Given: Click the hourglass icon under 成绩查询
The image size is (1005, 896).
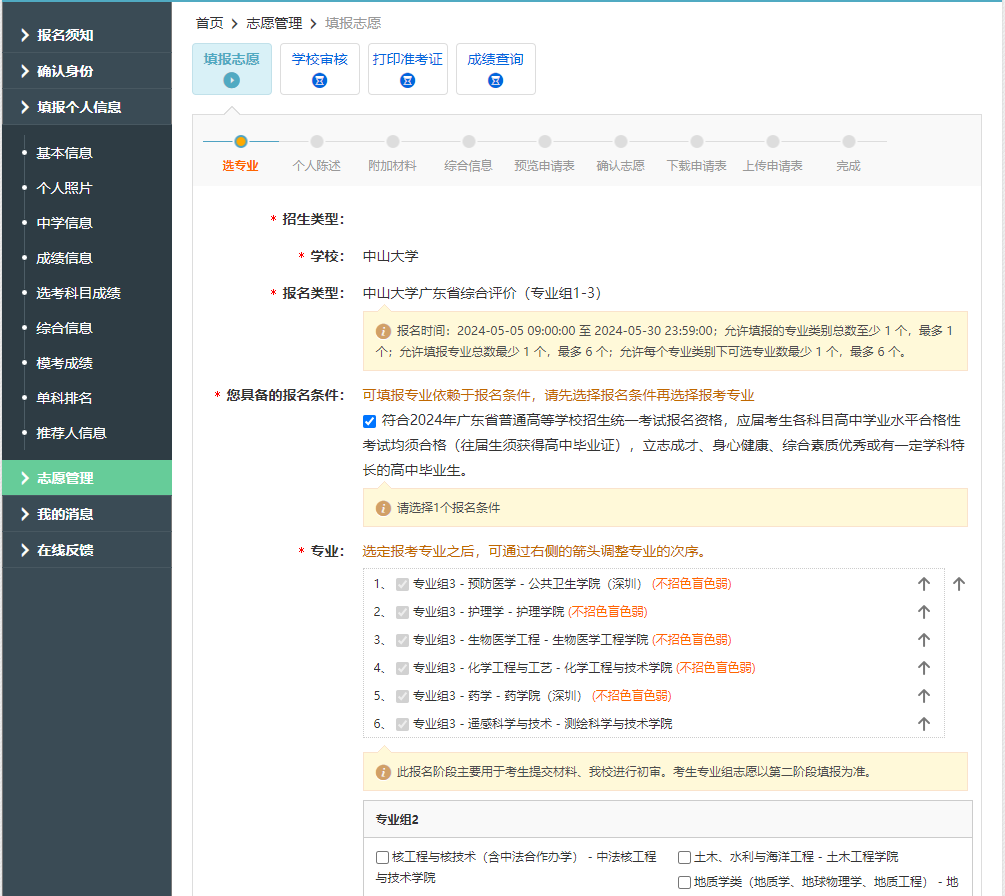Looking at the screenshot, I should click(x=495, y=80).
